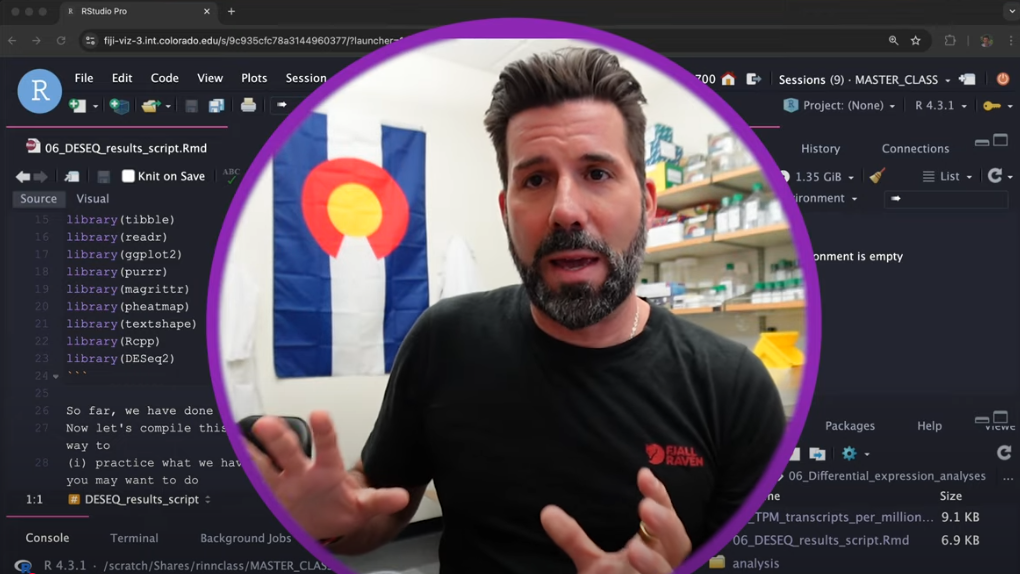The height and width of the screenshot is (574, 1020).
Task: Reload the browser page
Action: coord(60,40)
